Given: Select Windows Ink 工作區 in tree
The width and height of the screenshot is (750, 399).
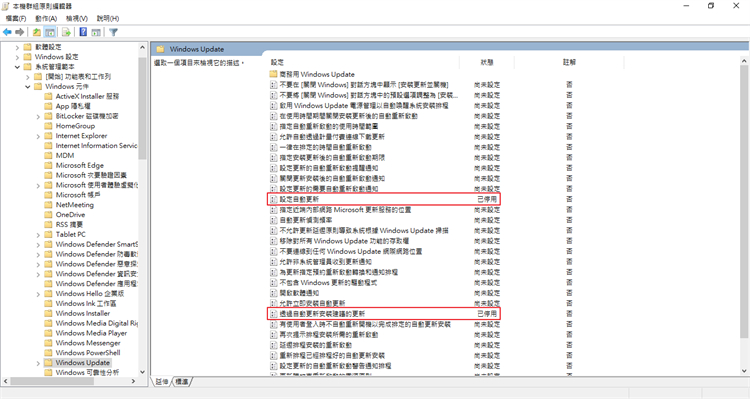Looking at the screenshot, I should (86, 303).
